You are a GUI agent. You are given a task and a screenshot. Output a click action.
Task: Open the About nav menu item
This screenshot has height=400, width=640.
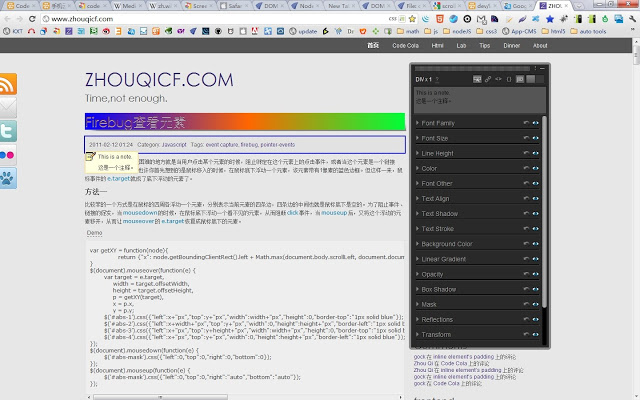pyautogui.click(x=540, y=45)
